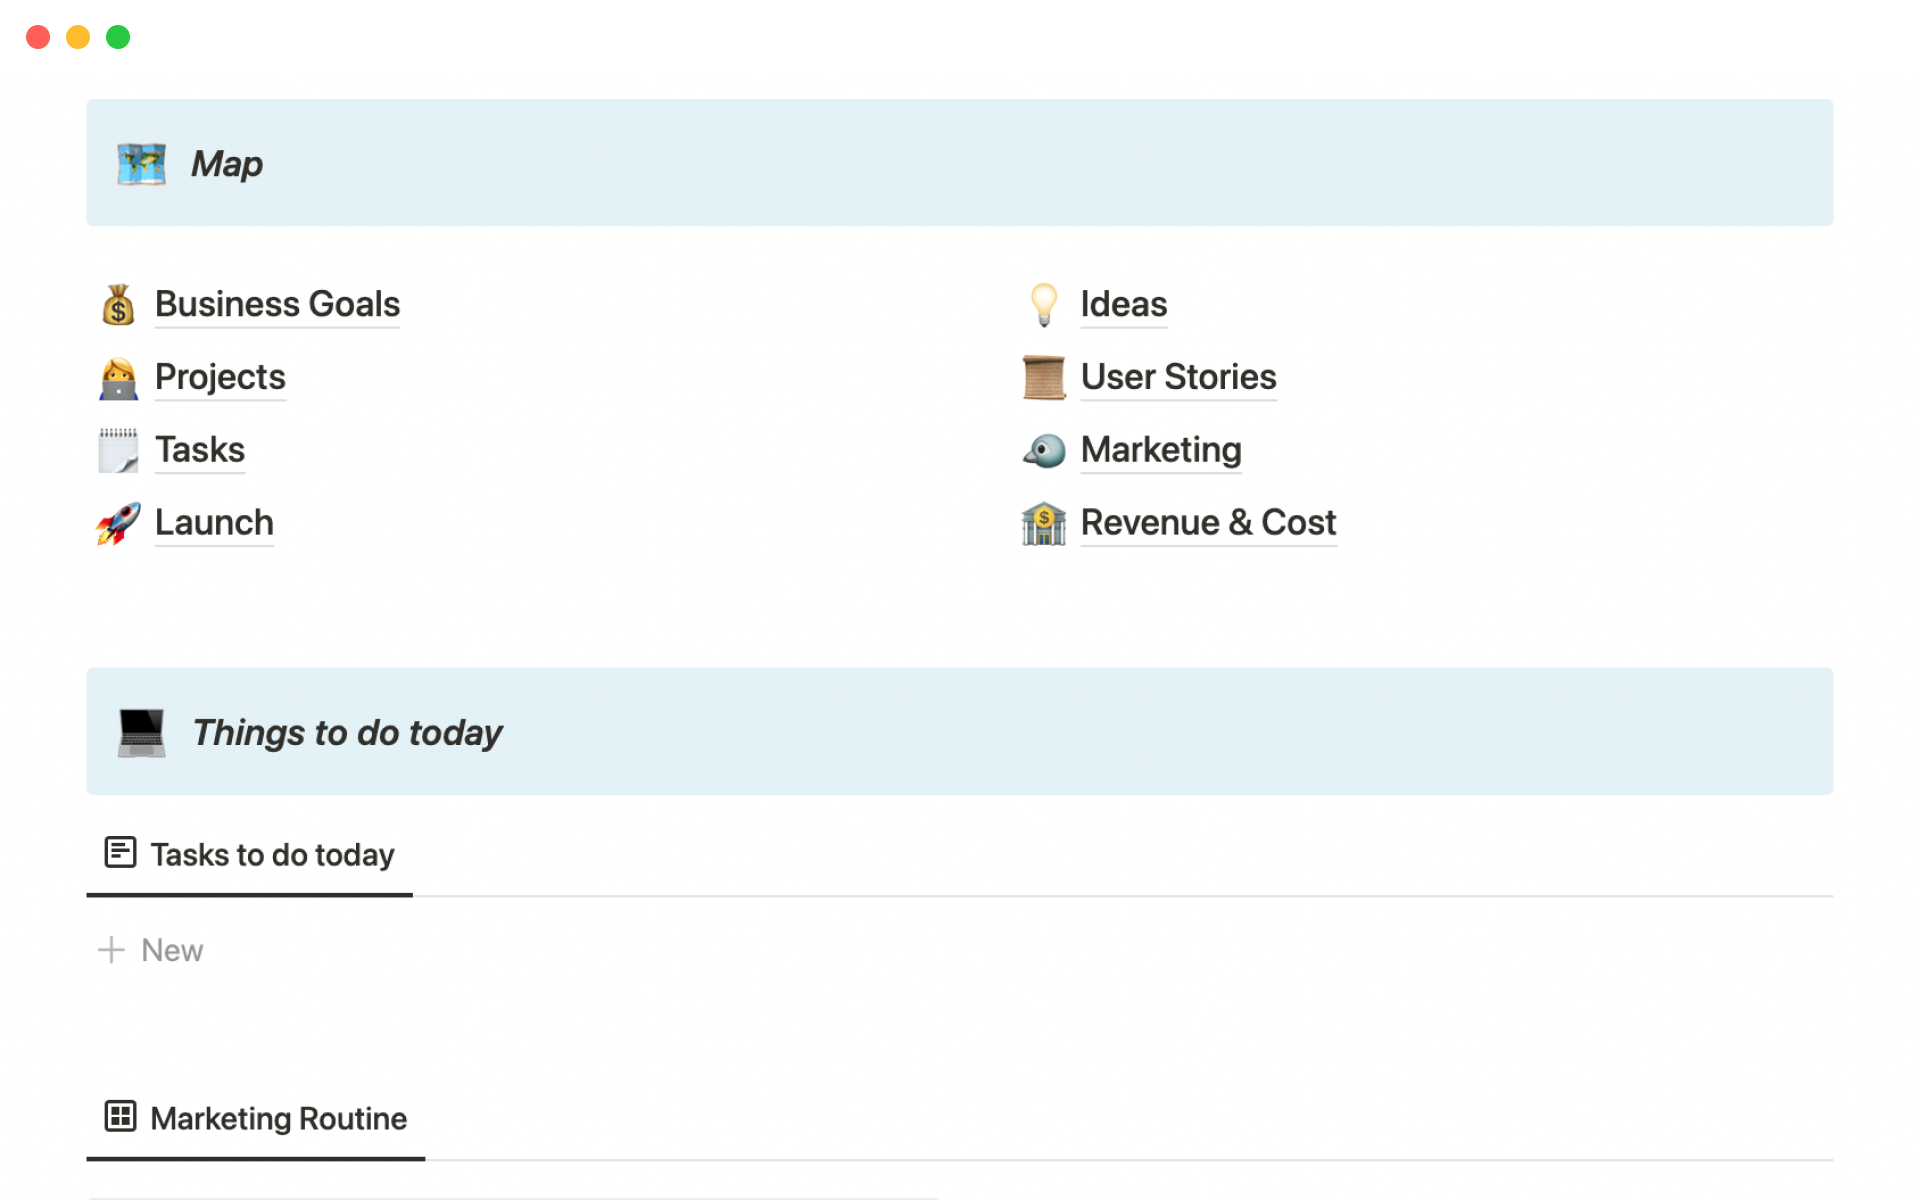The height and width of the screenshot is (1200, 1920).
Task: Open the User Stories page link
Action: tap(1178, 377)
